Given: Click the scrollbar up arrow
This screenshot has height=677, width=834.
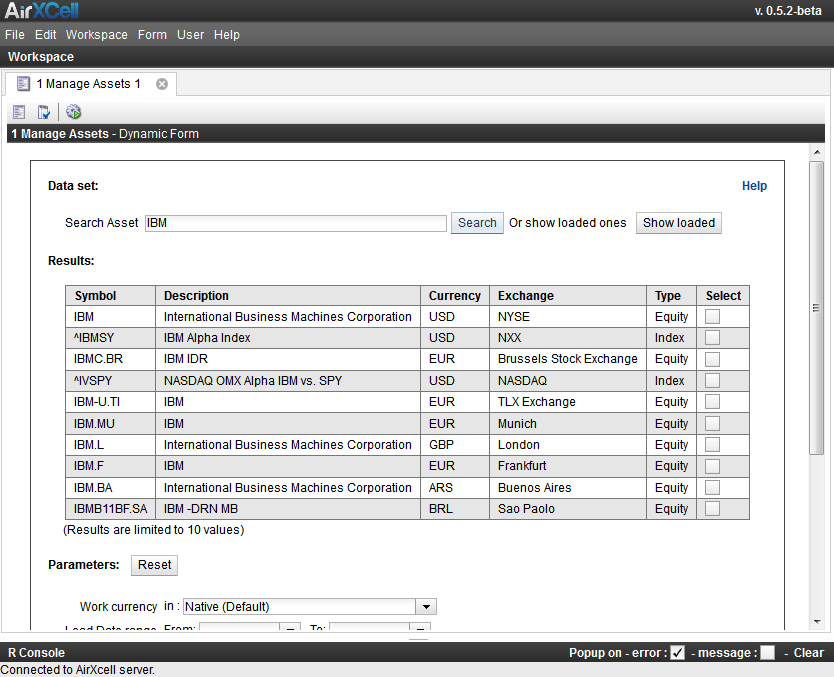Looking at the screenshot, I should pyautogui.click(x=816, y=153).
